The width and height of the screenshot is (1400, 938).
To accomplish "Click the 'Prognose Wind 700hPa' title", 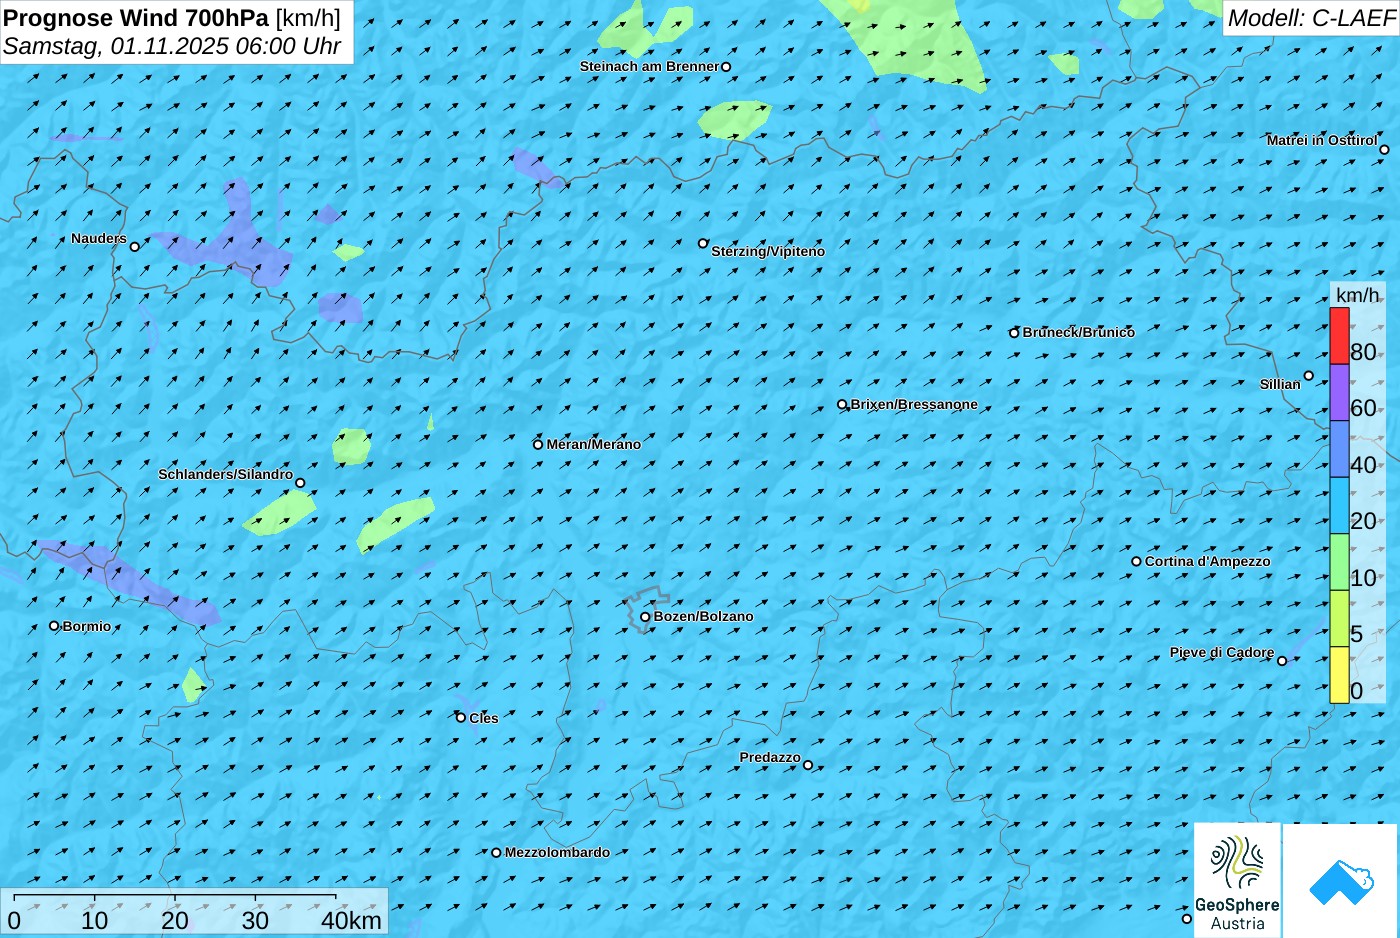I will click(x=137, y=18).
